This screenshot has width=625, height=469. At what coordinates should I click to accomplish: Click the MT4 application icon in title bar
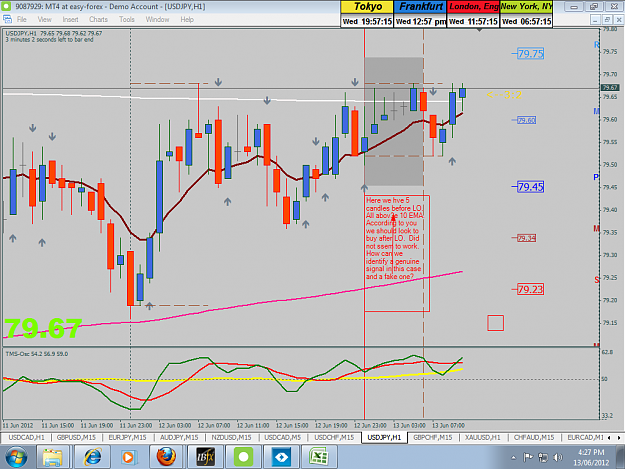tap(6, 6)
